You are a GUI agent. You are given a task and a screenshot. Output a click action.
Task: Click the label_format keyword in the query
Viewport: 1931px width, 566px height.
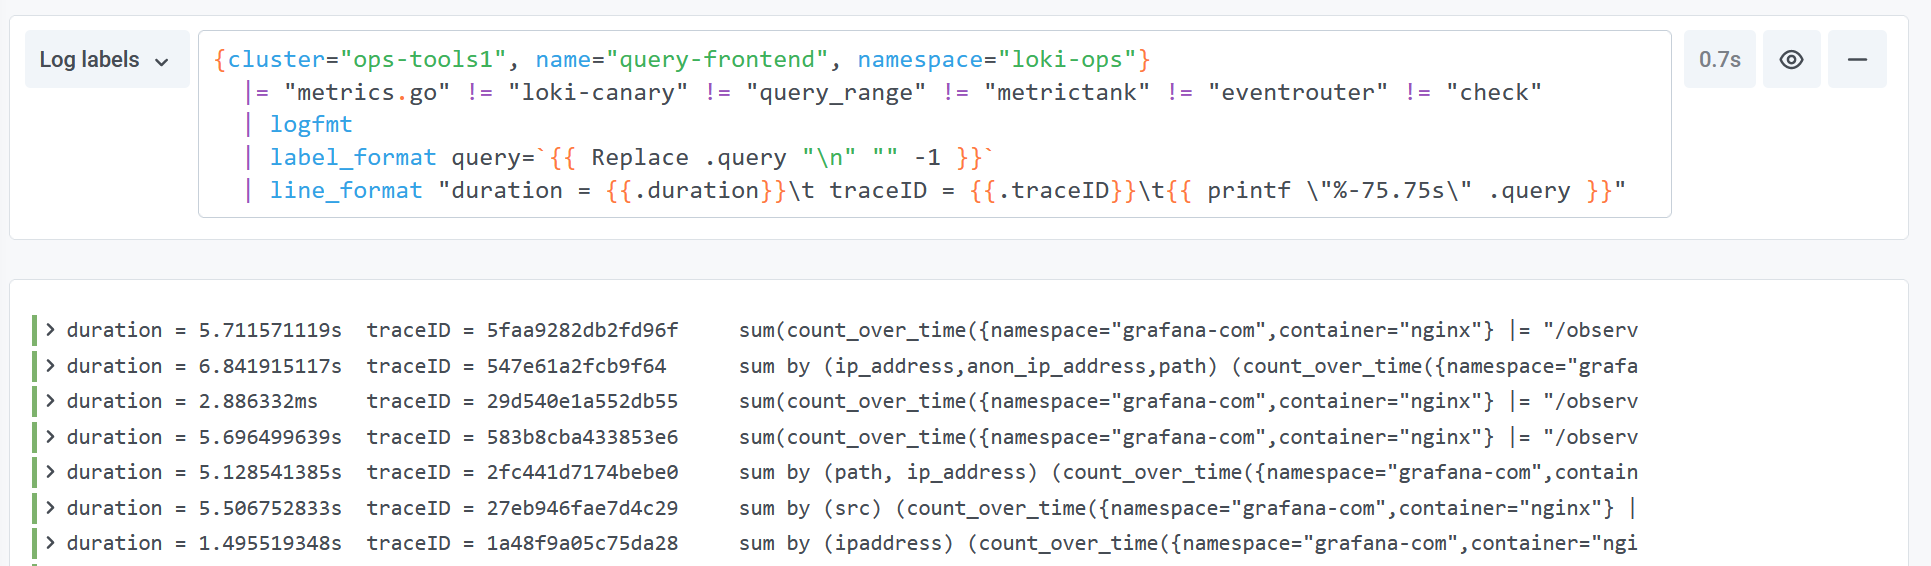(x=353, y=157)
